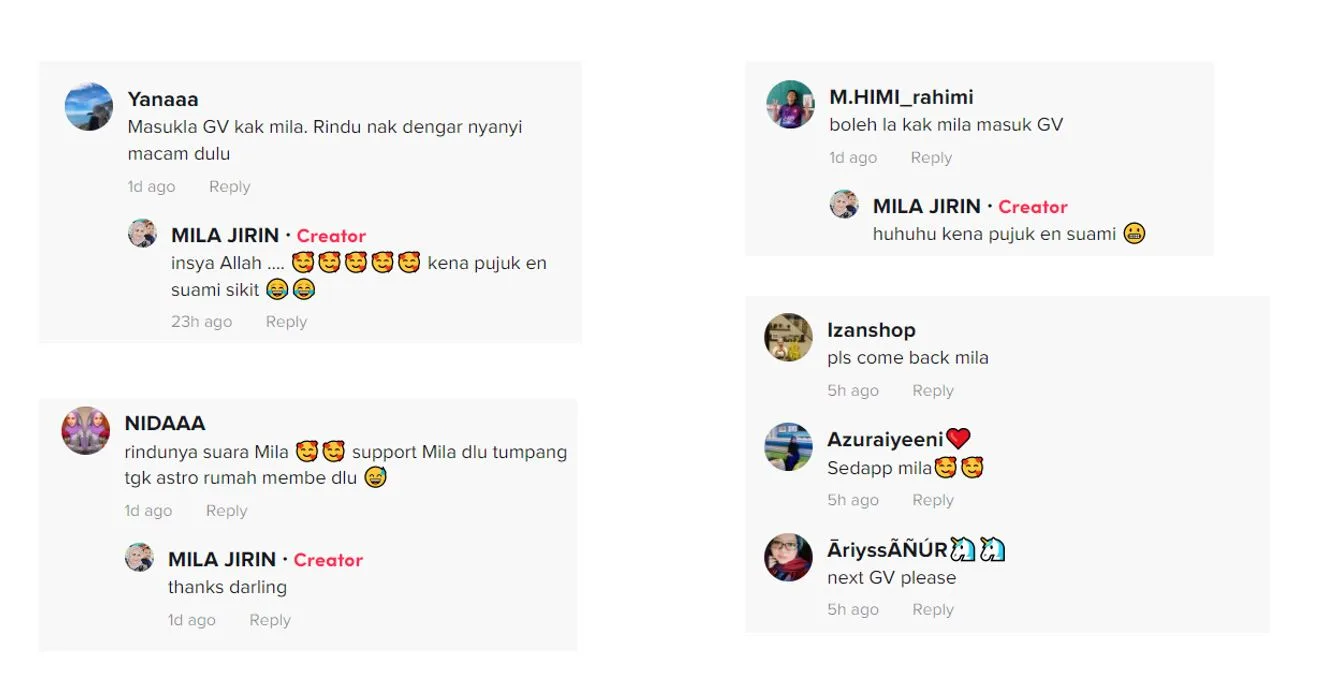Open Yanaaa's profile avatar
Image resolution: width=1323 pixels, height=678 pixels.
pos(89,107)
